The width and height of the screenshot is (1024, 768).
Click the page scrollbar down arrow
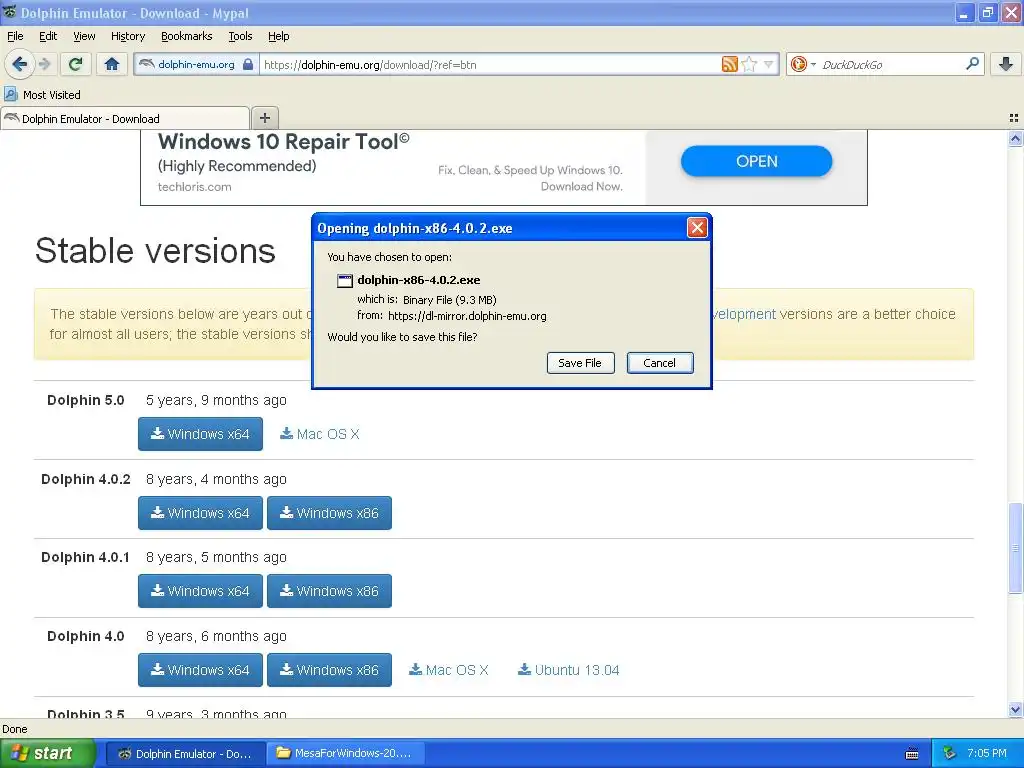[1015, 709]
